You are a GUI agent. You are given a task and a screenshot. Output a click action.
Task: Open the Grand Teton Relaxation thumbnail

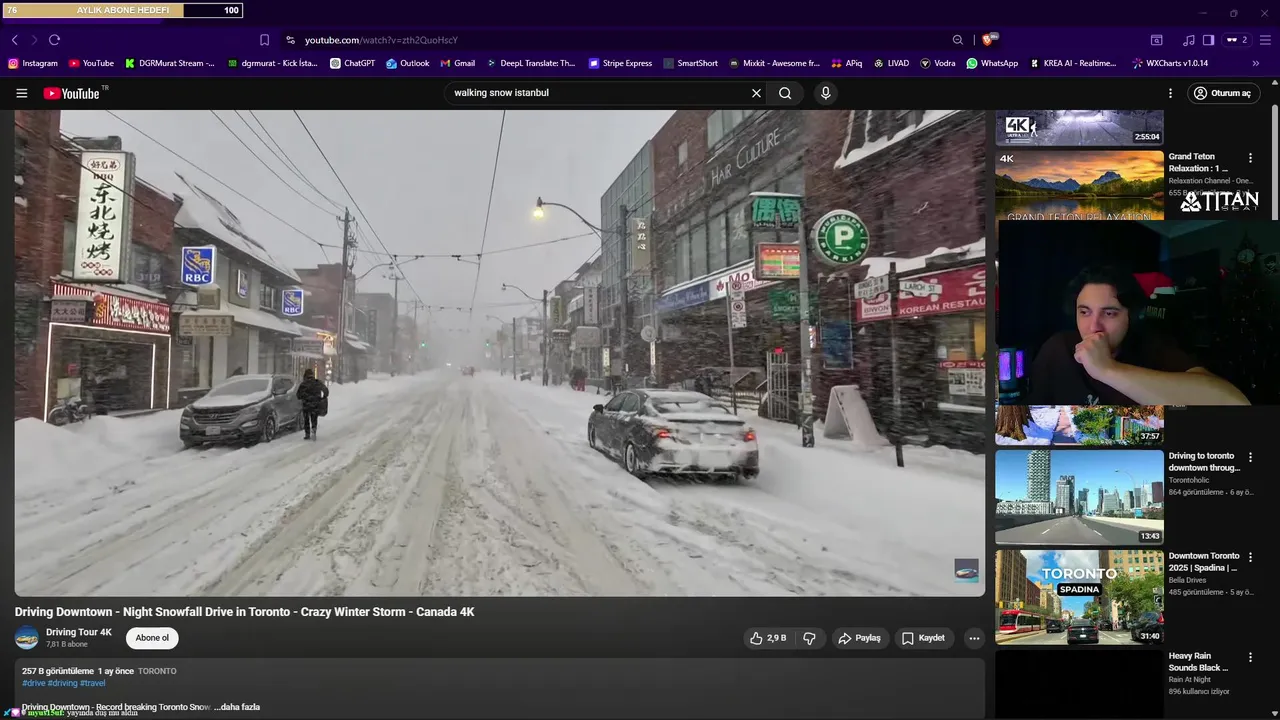(x=1079, y=185)
